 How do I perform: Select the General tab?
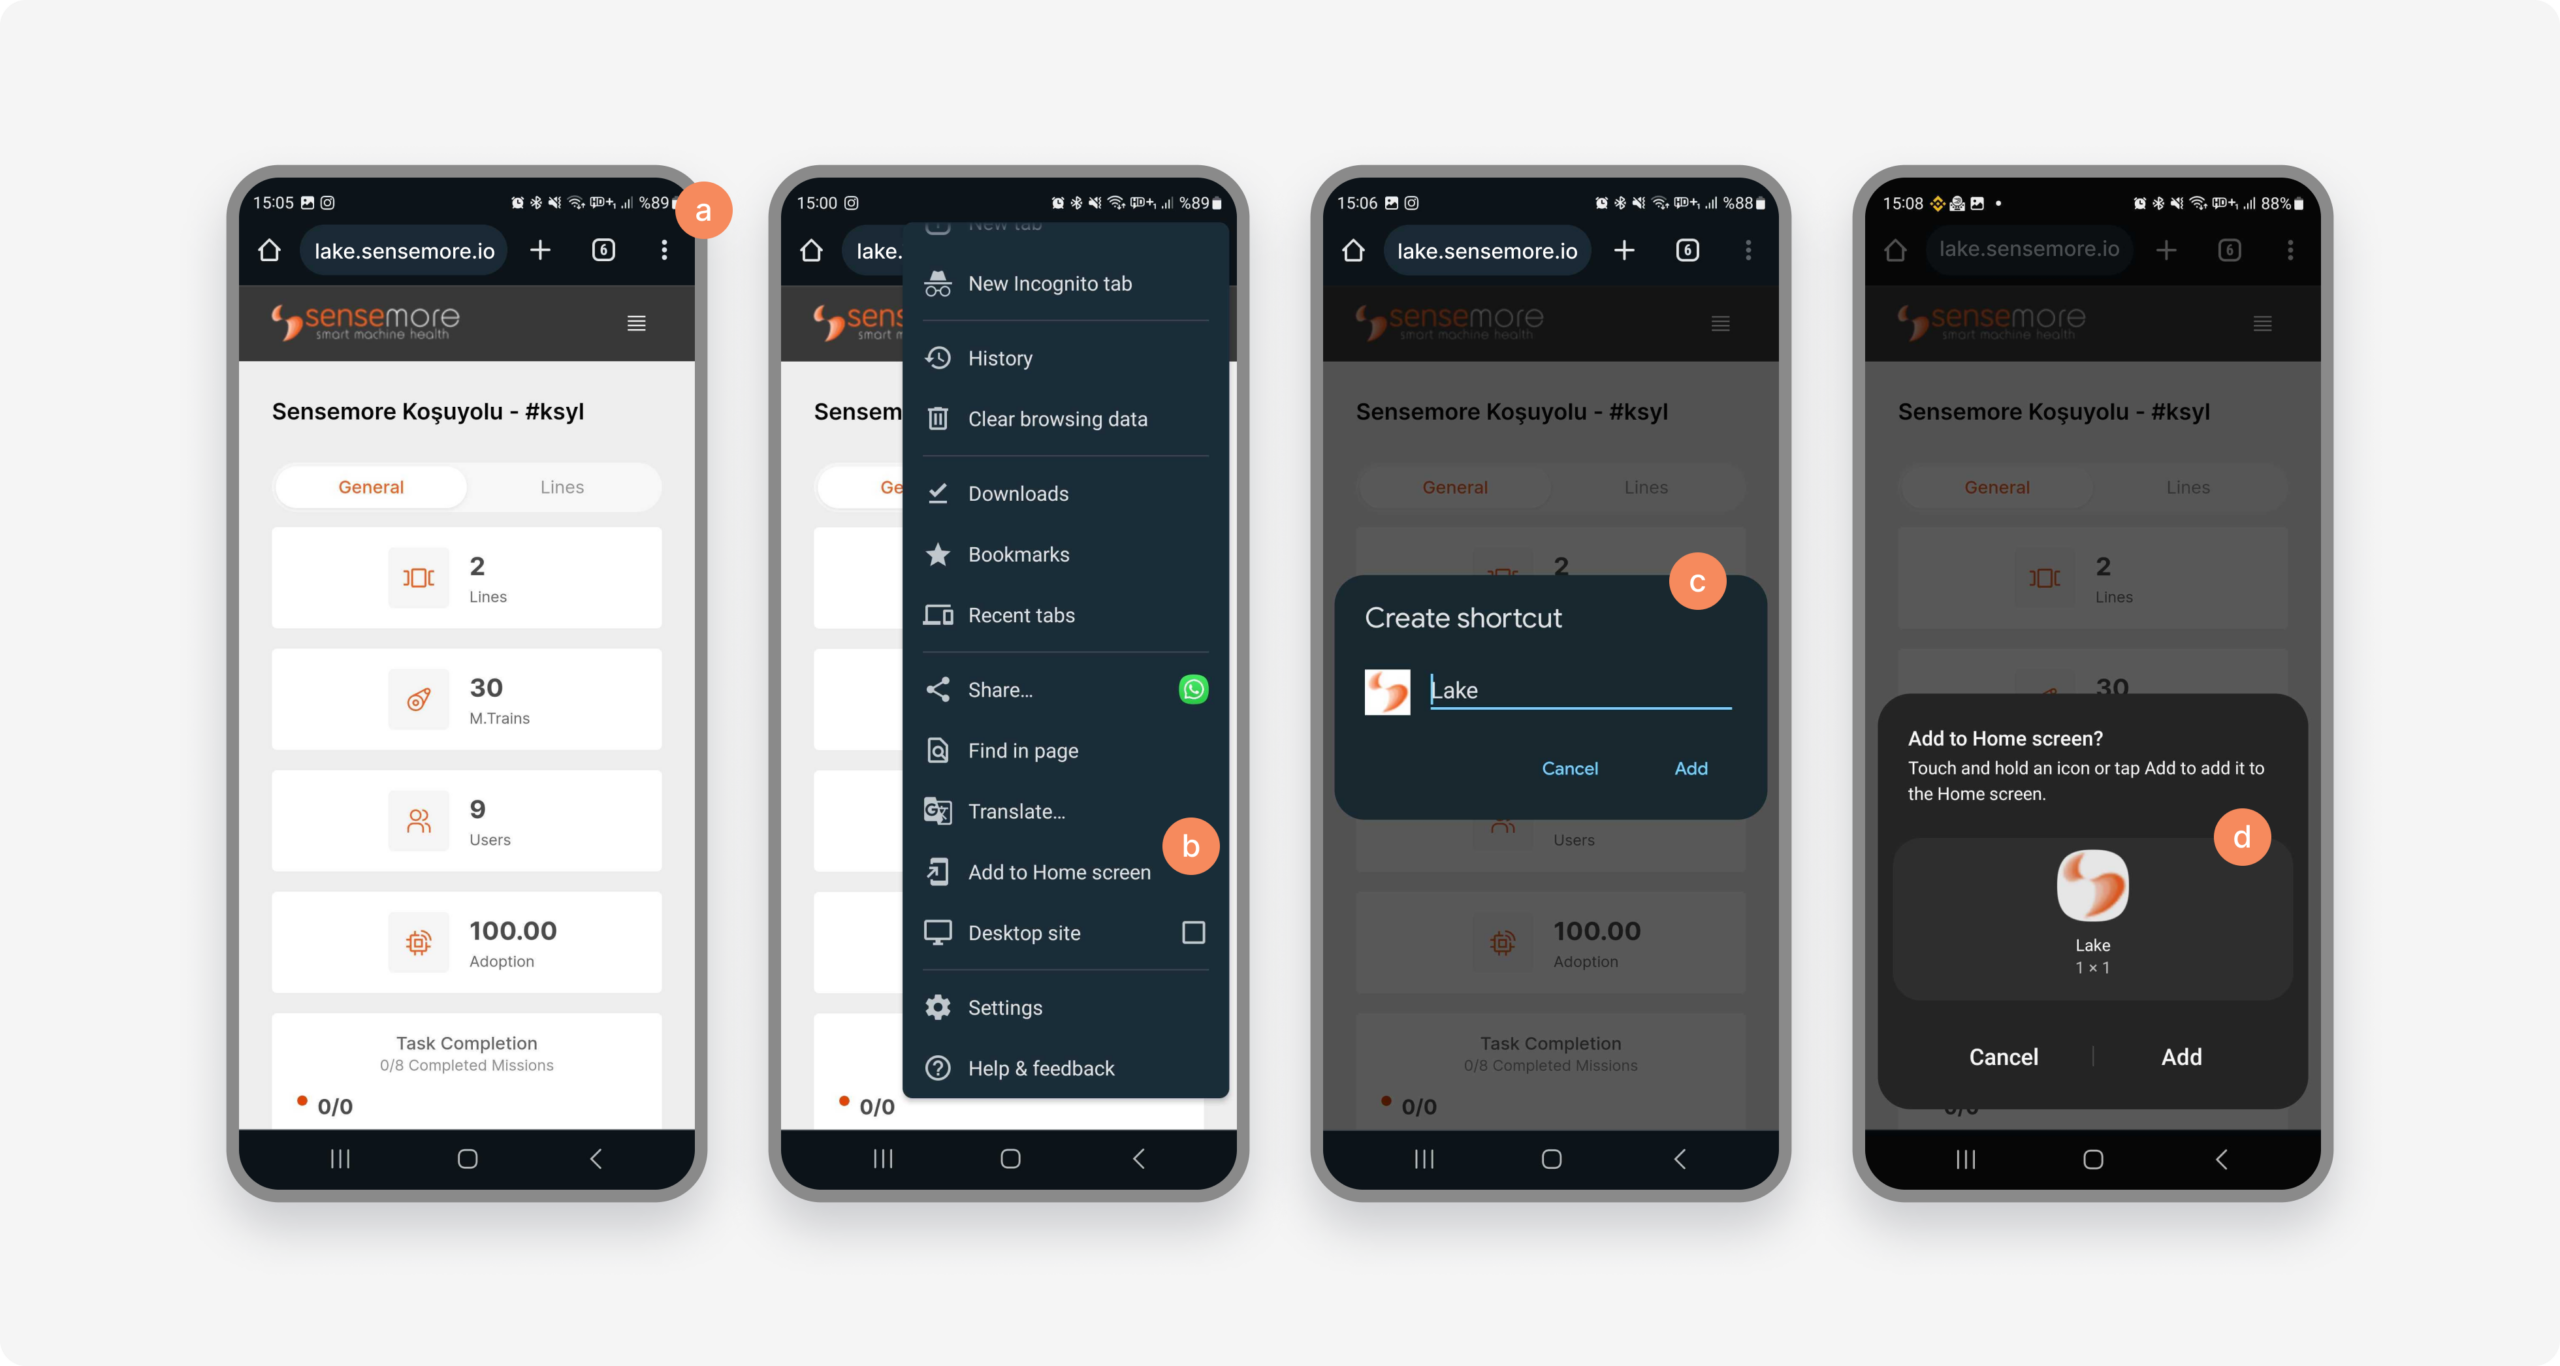369,486
